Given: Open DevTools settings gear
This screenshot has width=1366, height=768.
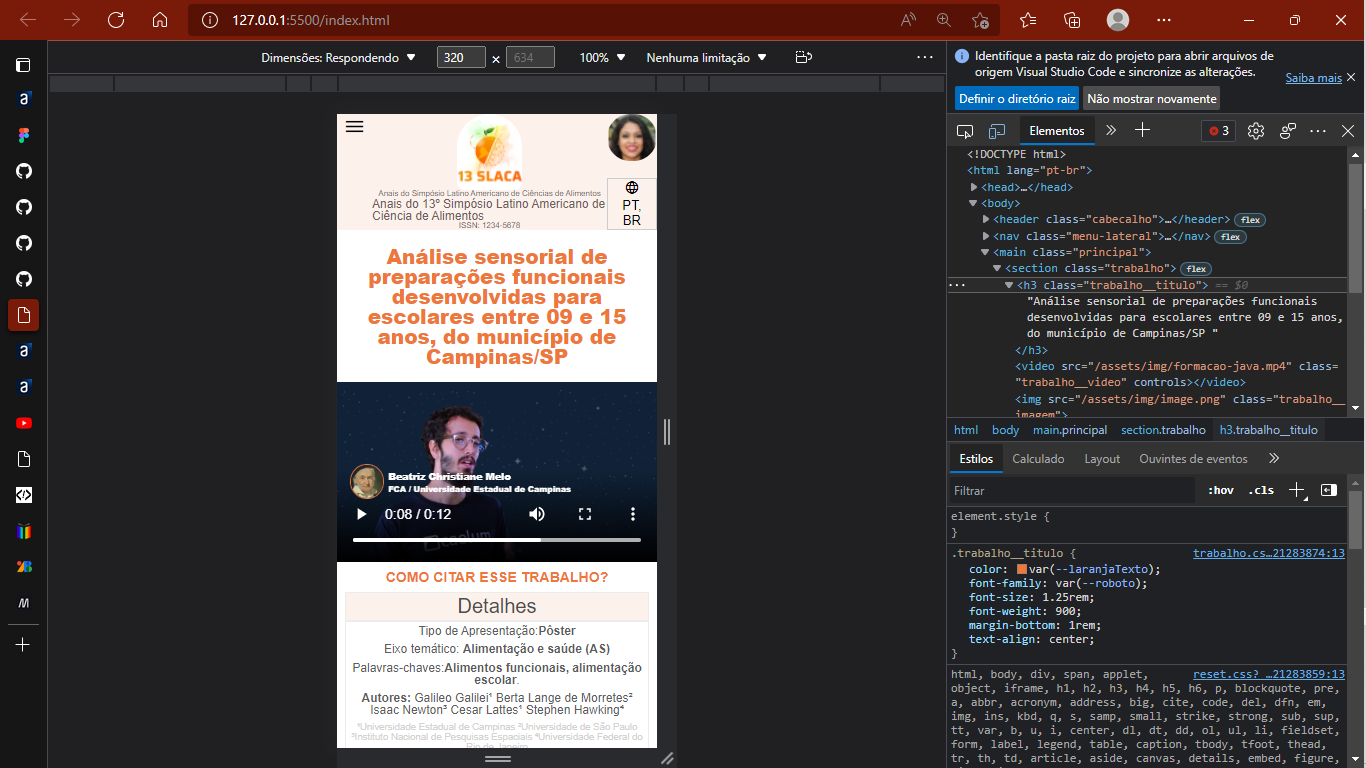Looking at the screenshot, I should (1256, 131).
